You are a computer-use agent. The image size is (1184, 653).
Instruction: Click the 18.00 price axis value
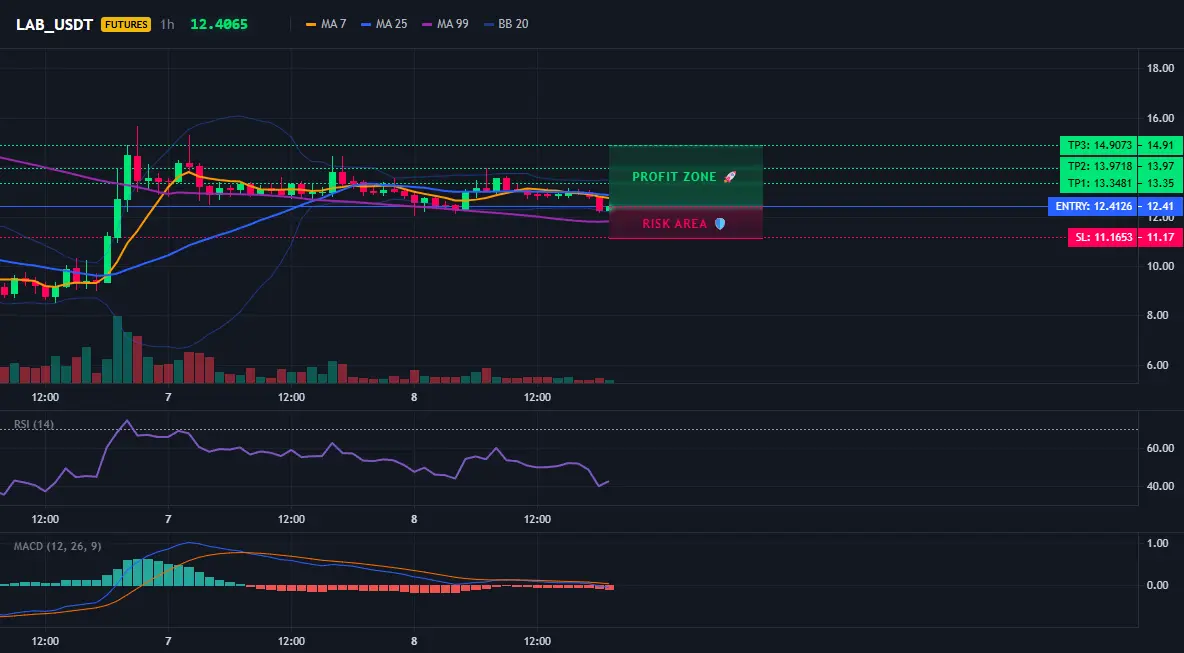(x=1161, y=68)
